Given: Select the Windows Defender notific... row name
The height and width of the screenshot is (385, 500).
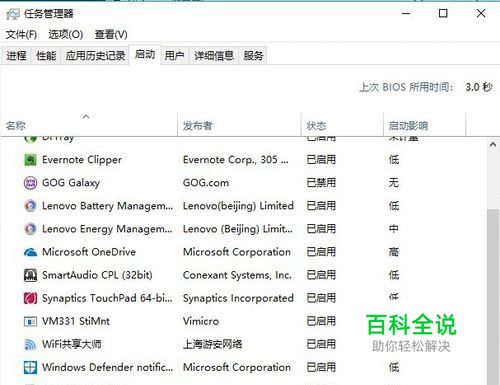Looking at the screenshot, I should tap(108, 367).
